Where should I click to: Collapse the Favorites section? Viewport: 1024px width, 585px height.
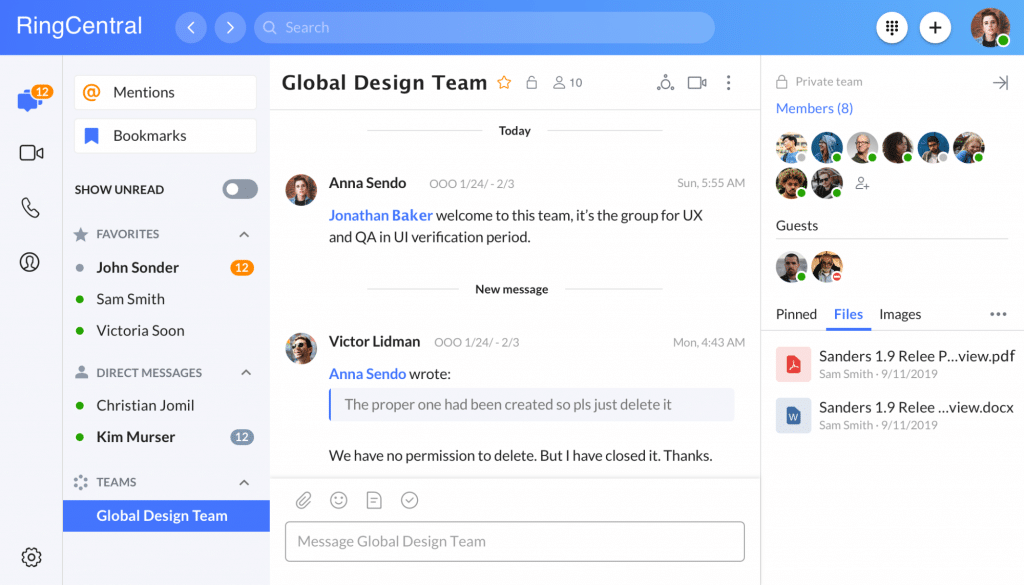[244, 234]
